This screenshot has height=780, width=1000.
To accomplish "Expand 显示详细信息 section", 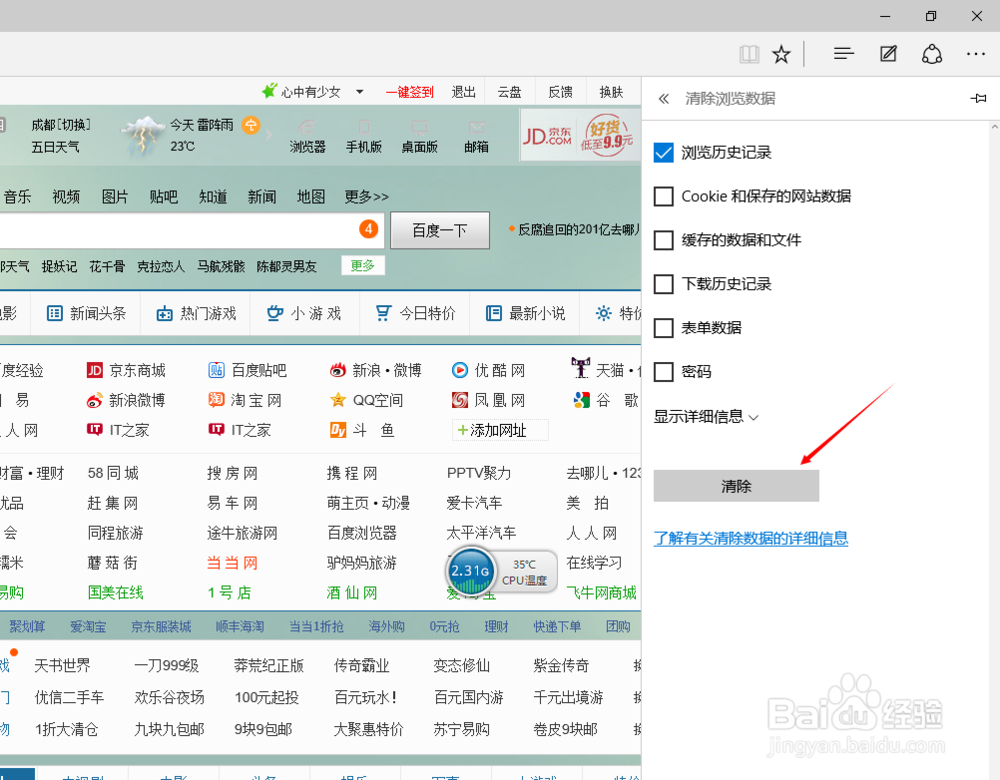I will coord(706,416).
